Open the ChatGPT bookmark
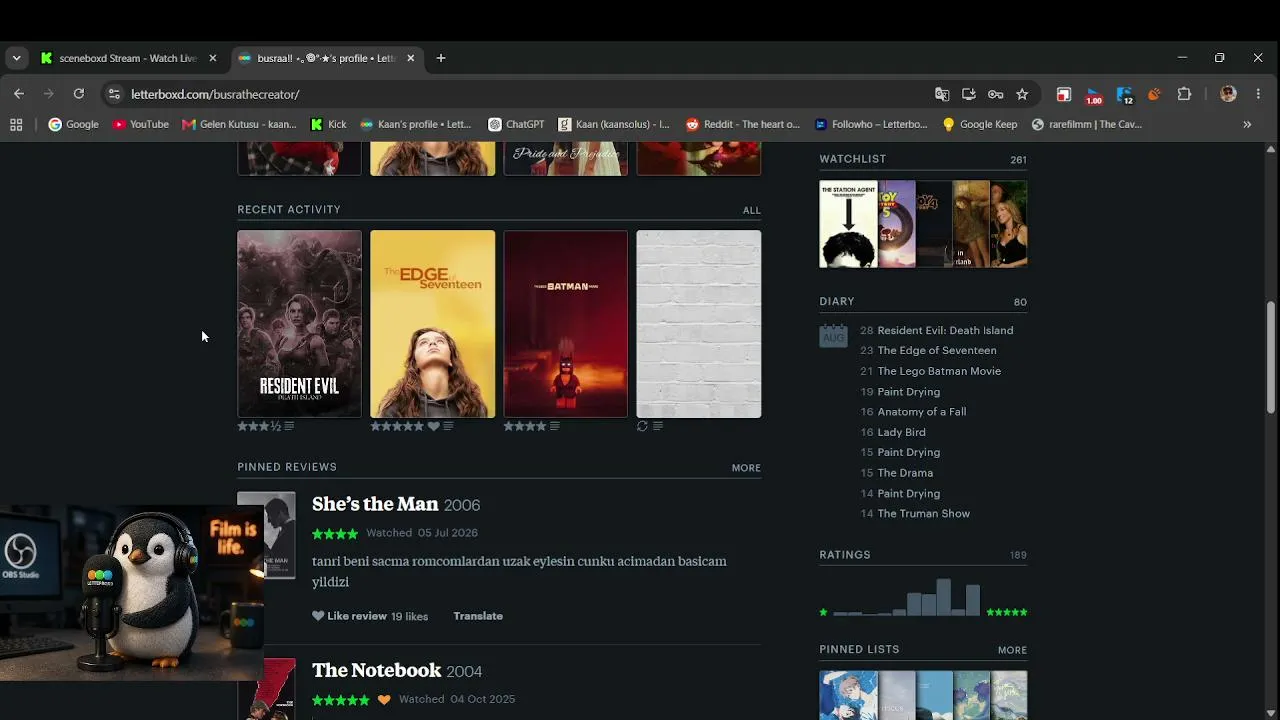The image size is (1280, 720). (516, 125)
